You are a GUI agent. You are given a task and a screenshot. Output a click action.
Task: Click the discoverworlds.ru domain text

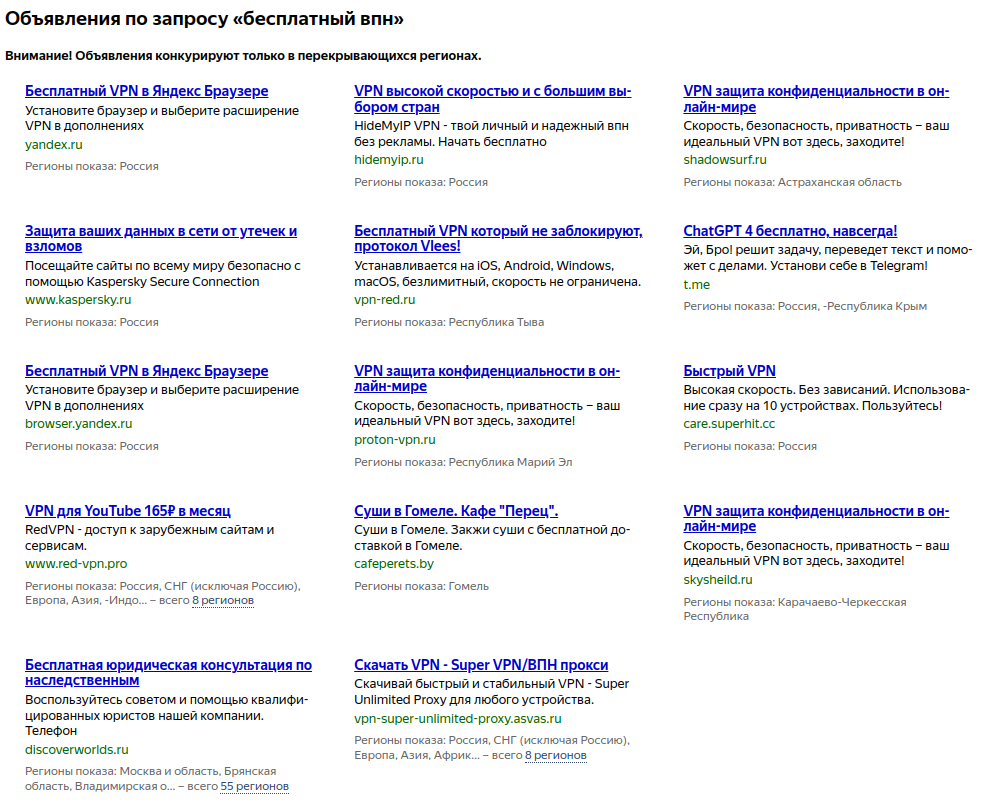[x=77, y=750]
